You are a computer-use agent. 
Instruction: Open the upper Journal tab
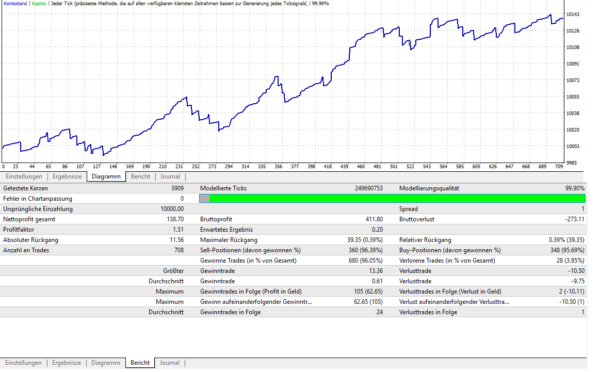pyautogui.click(x=170, y=176)
